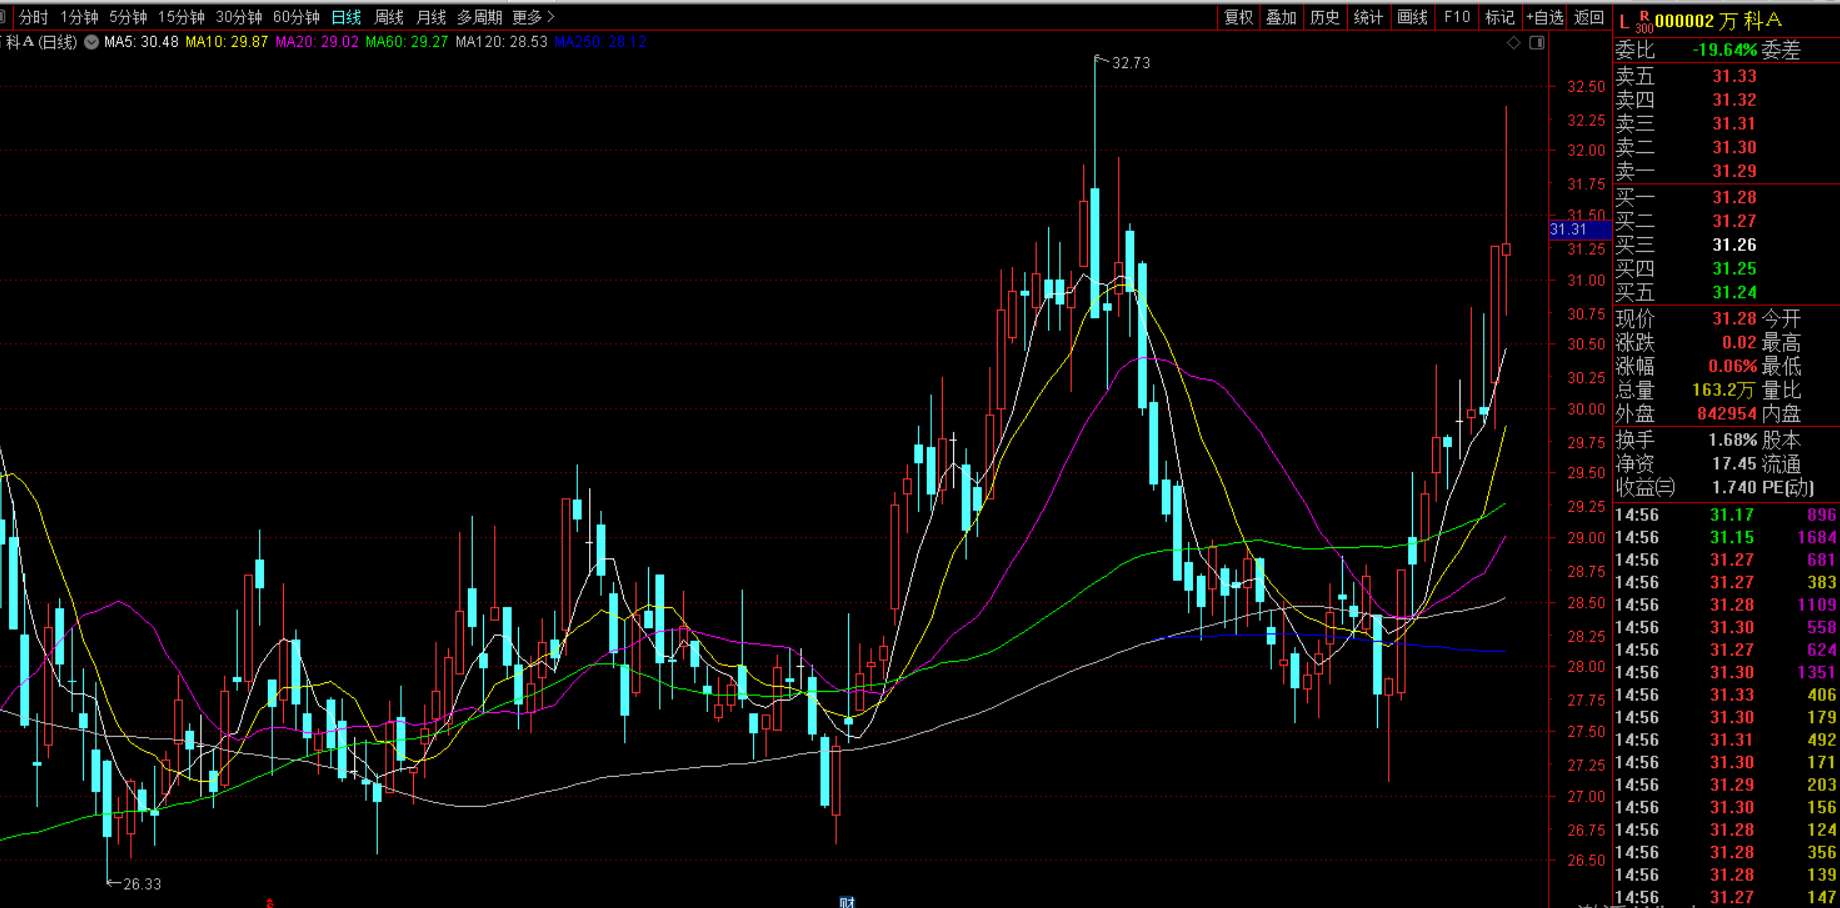Click the 卖二 ask price 31.30
The width and height of the screenshot is (1840, 908).
(x=1734, y=147)
